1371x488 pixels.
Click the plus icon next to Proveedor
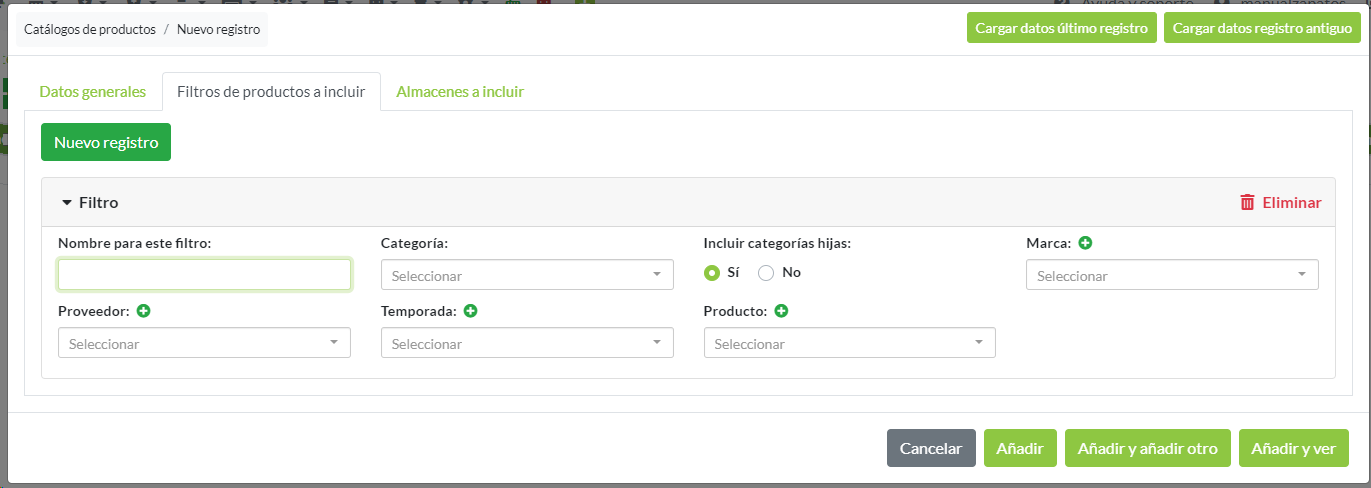pyautogui.click(x=143, y=311)
